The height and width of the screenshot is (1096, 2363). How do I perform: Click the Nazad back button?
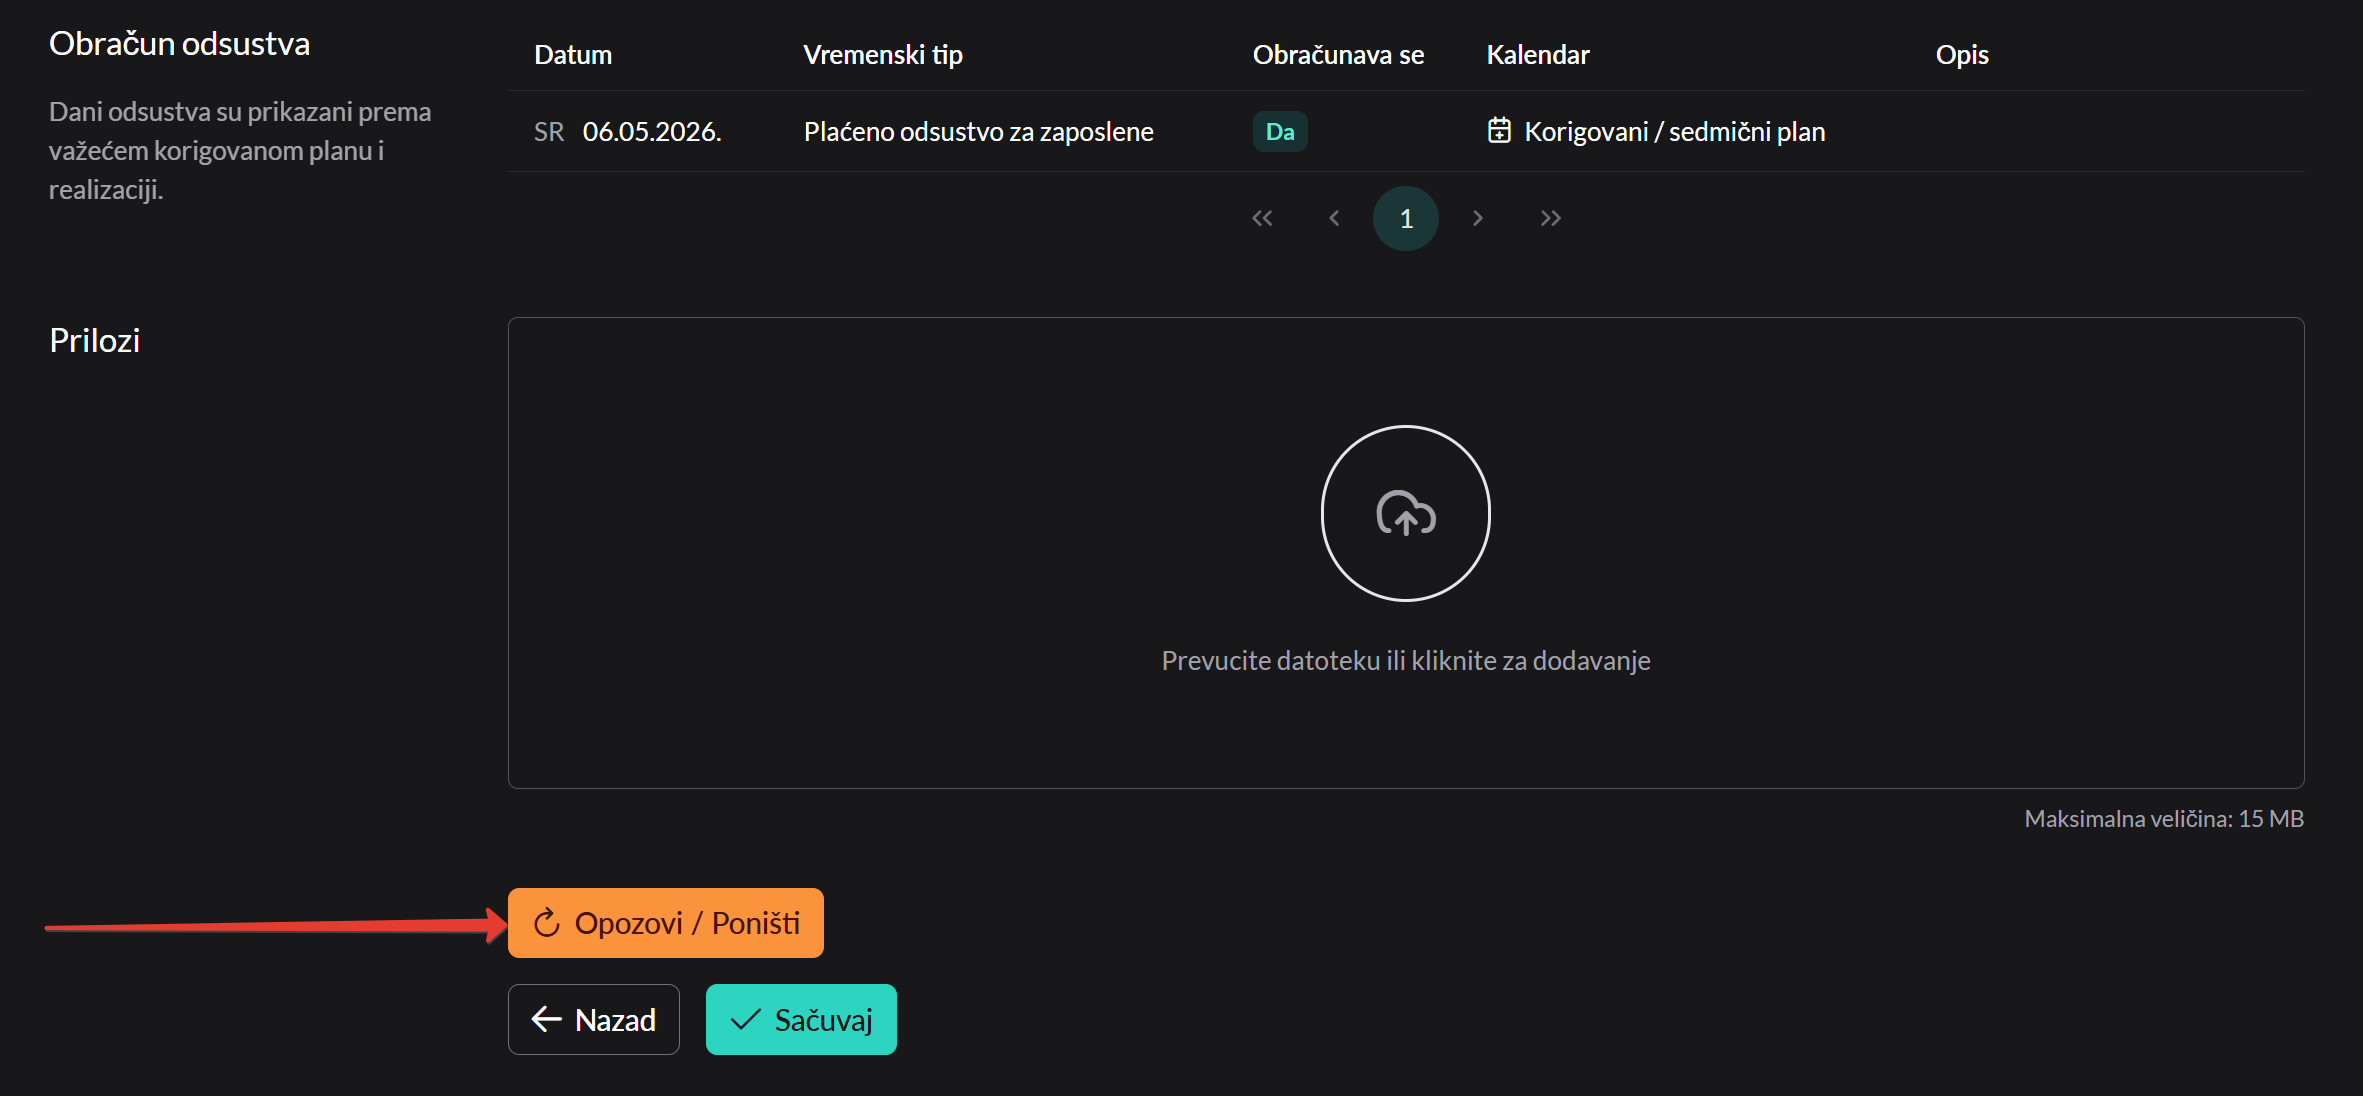coord(594,1019)
